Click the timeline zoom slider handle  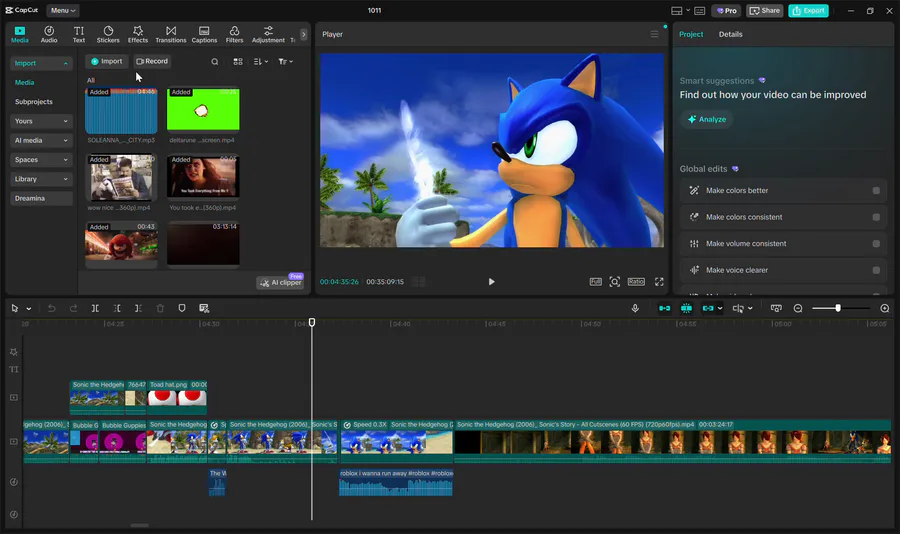(838, 309)
